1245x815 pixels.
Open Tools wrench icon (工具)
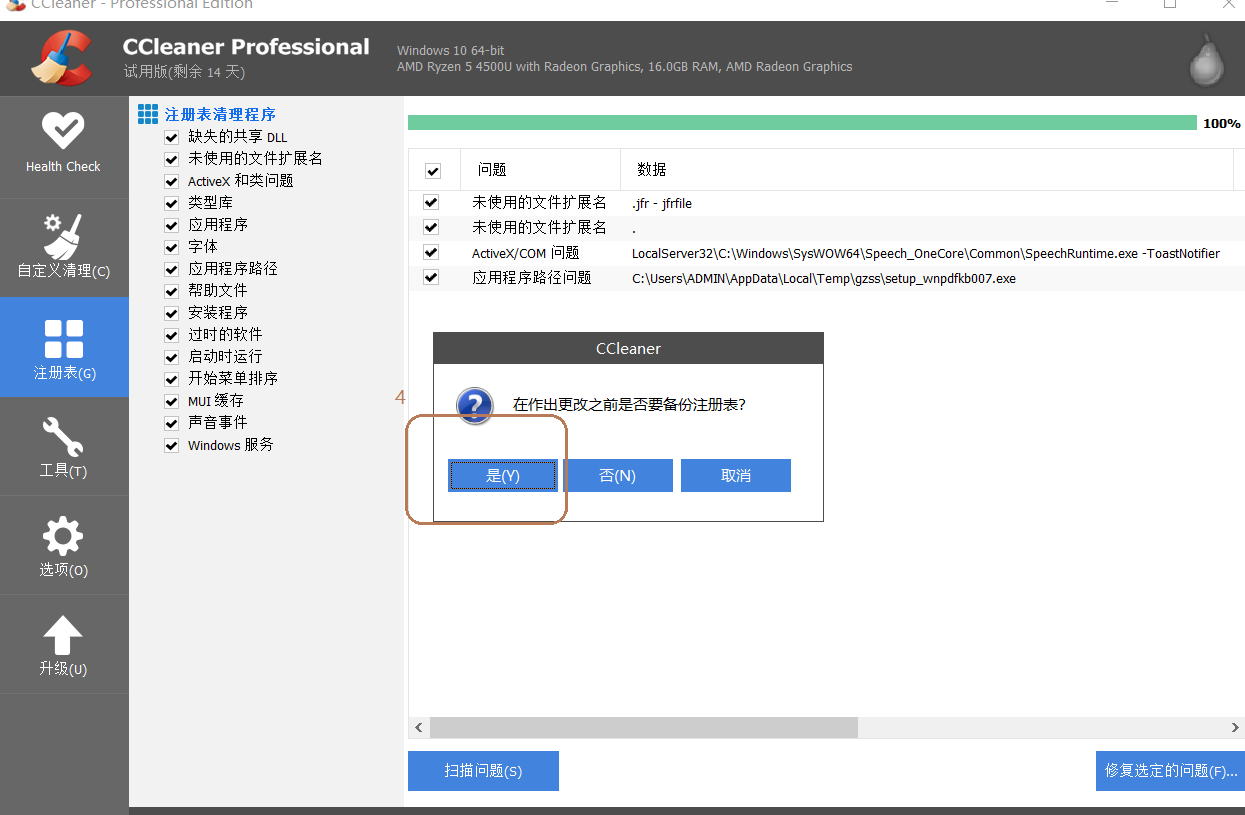pos(63,438)
